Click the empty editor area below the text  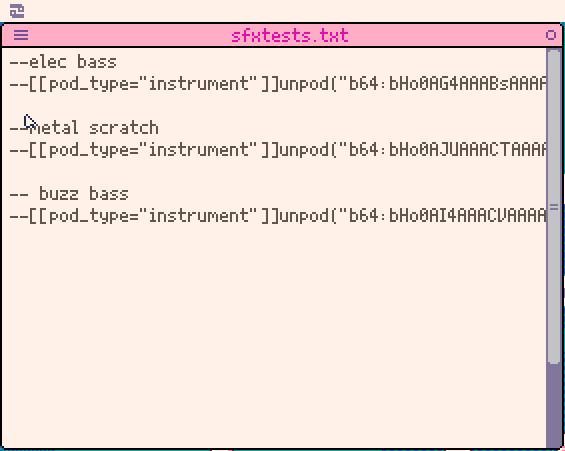click(x=274, y=335)
